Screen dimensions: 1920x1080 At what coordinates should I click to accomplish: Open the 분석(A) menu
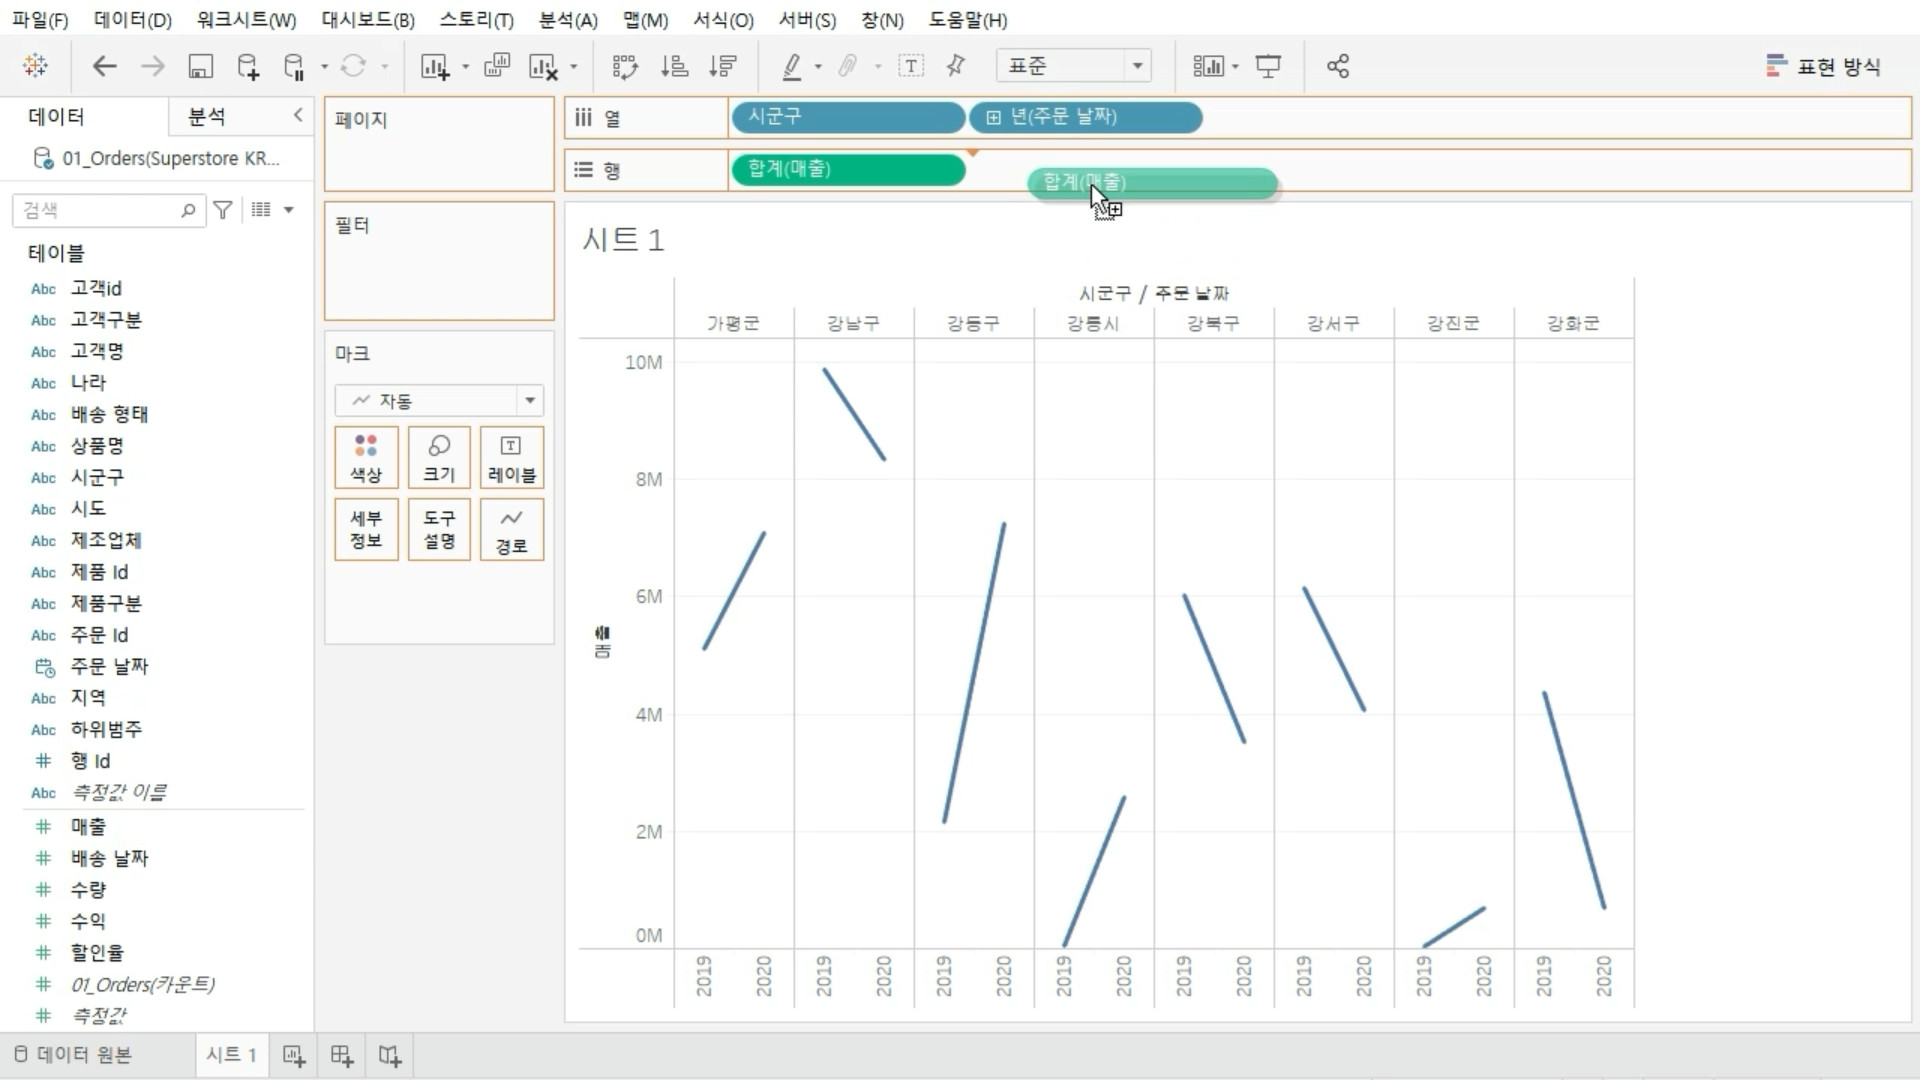(568, 20)
